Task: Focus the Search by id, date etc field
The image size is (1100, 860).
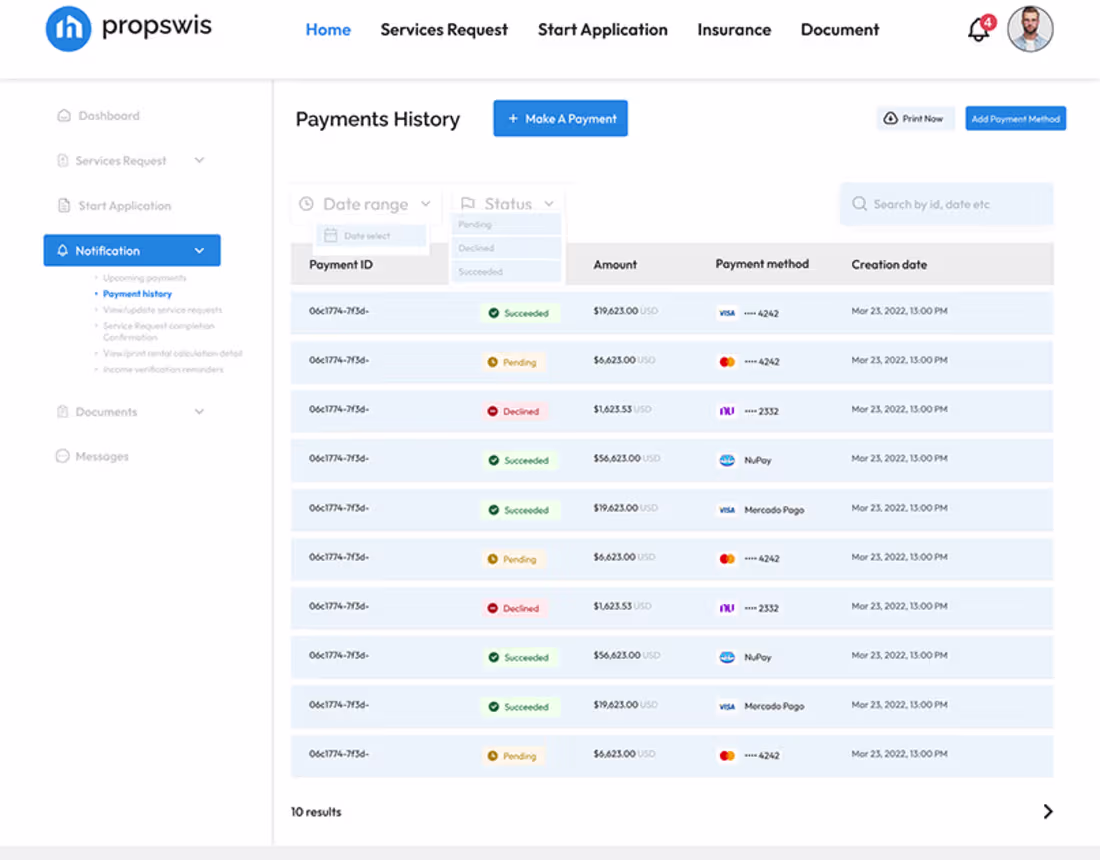Action: click(x=946, y=204)
